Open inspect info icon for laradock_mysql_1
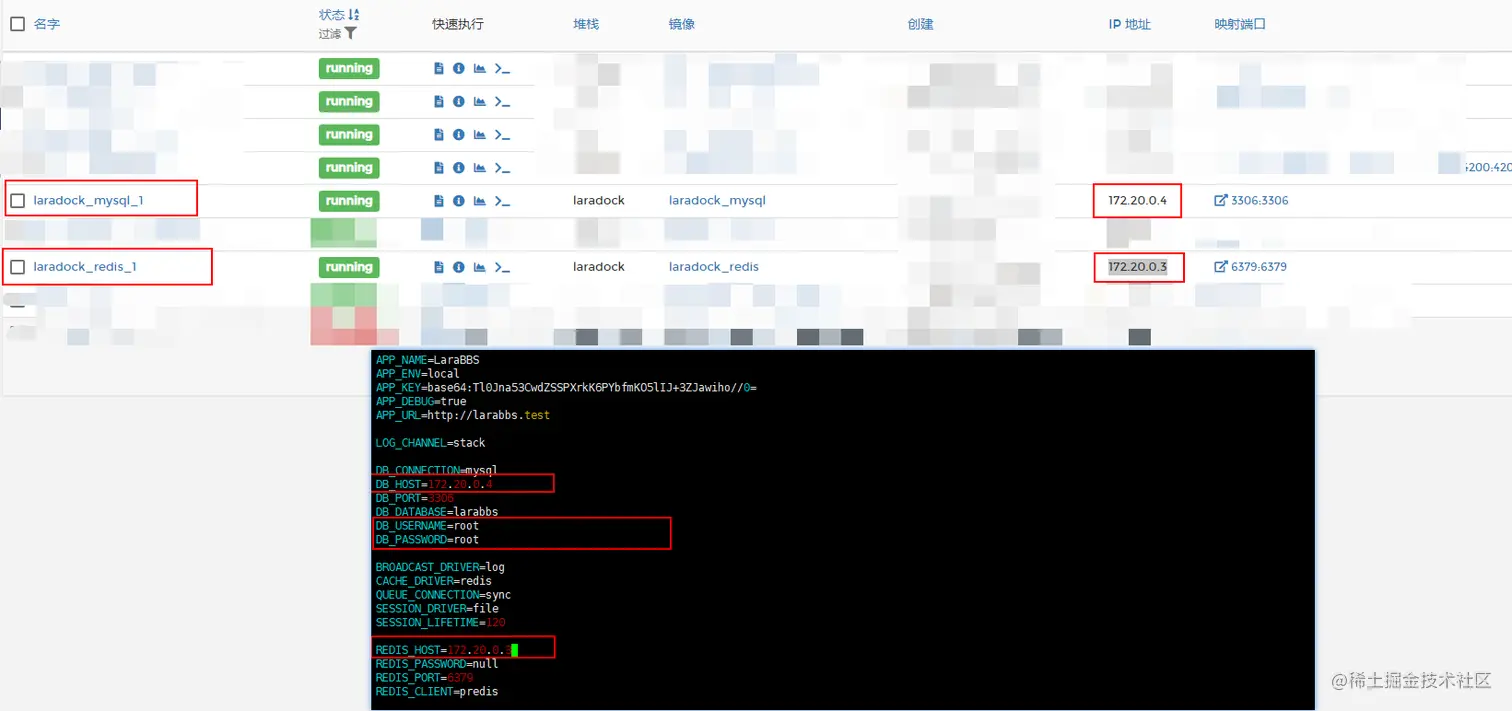 coord(459,201)
